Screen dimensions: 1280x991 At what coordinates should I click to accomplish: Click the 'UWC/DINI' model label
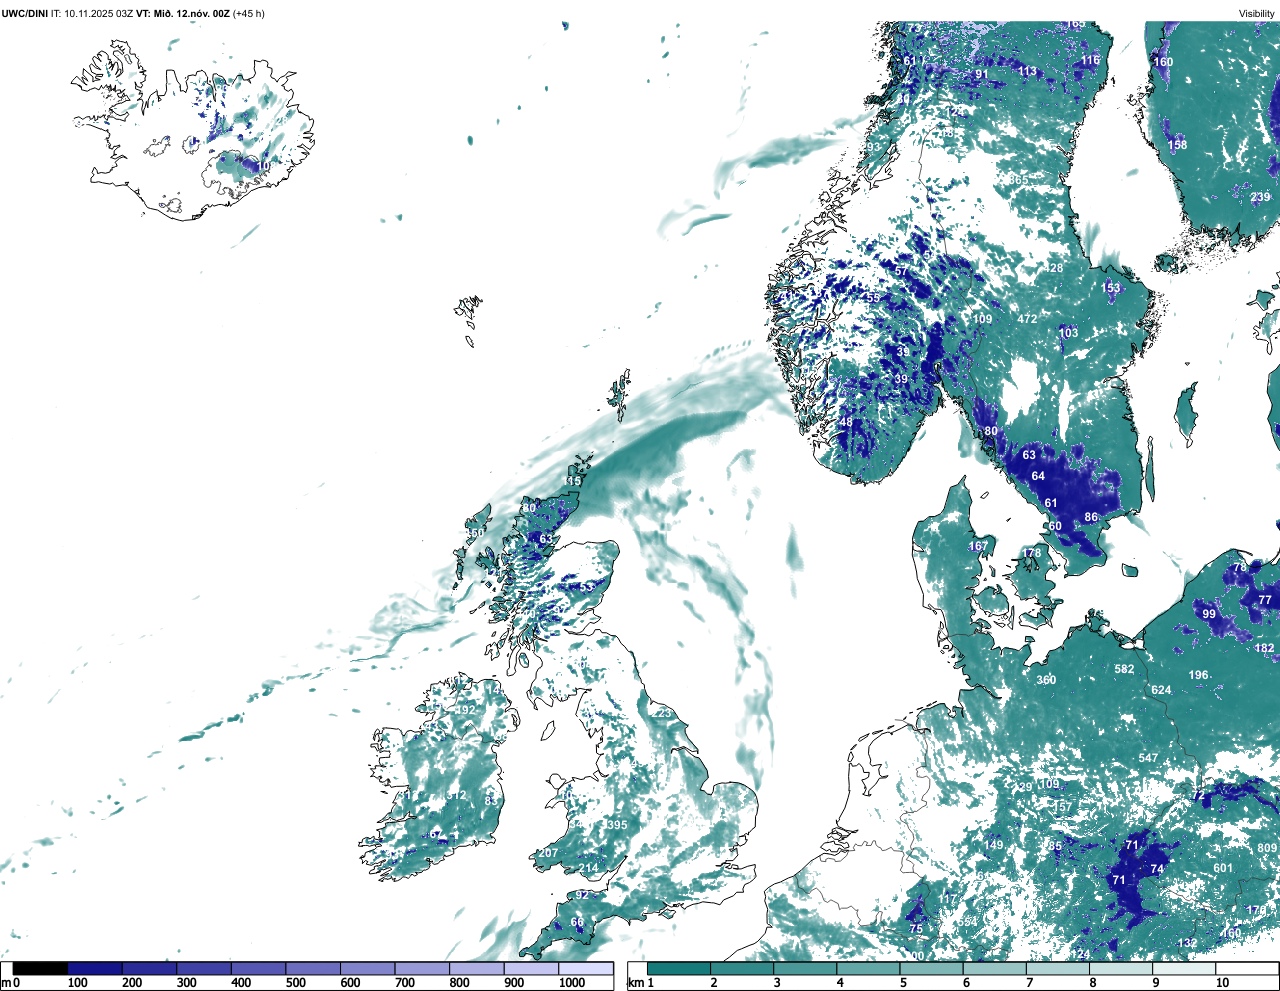pos(24,14)
